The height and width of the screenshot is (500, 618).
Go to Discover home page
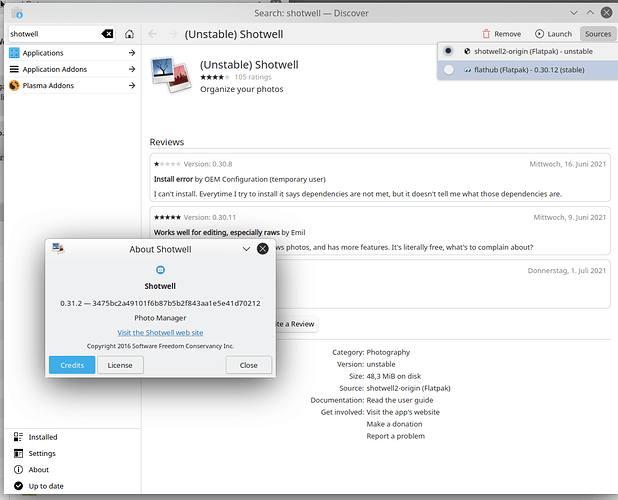pyautogui.click(x=129, y=34)
